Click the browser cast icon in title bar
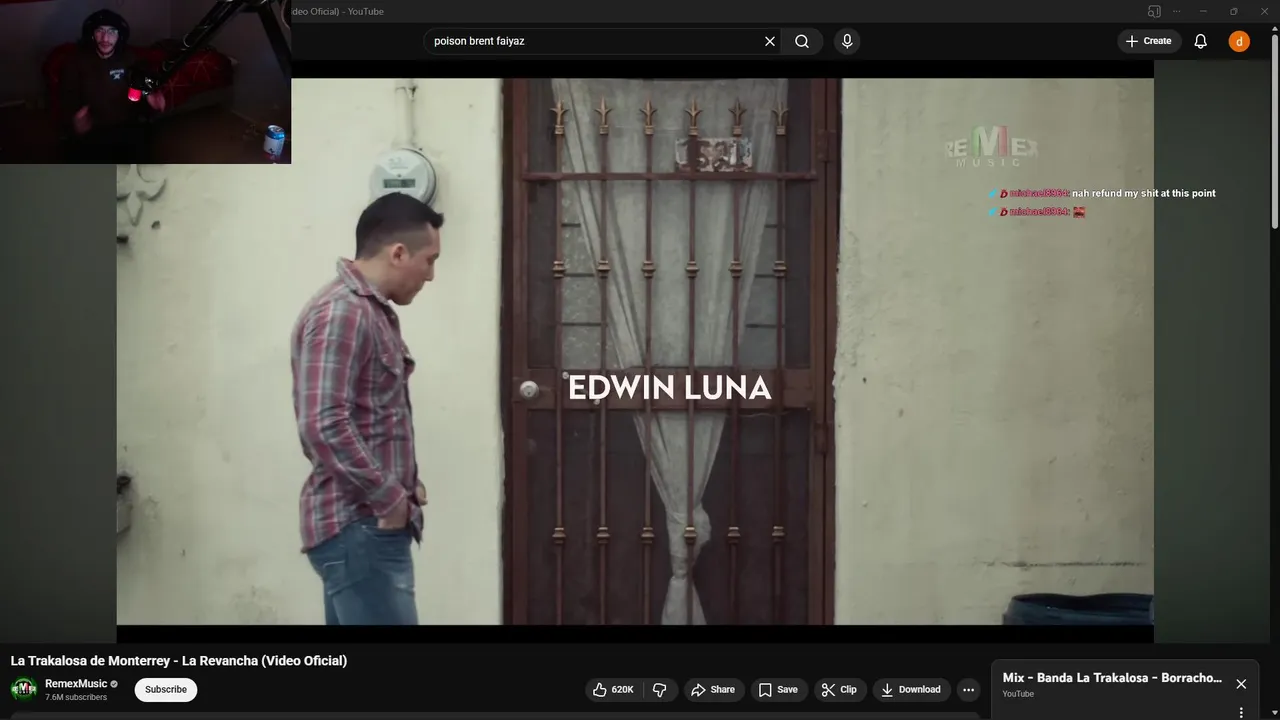The height and width of the screenshot is (720, 1280). [1154, 11]
